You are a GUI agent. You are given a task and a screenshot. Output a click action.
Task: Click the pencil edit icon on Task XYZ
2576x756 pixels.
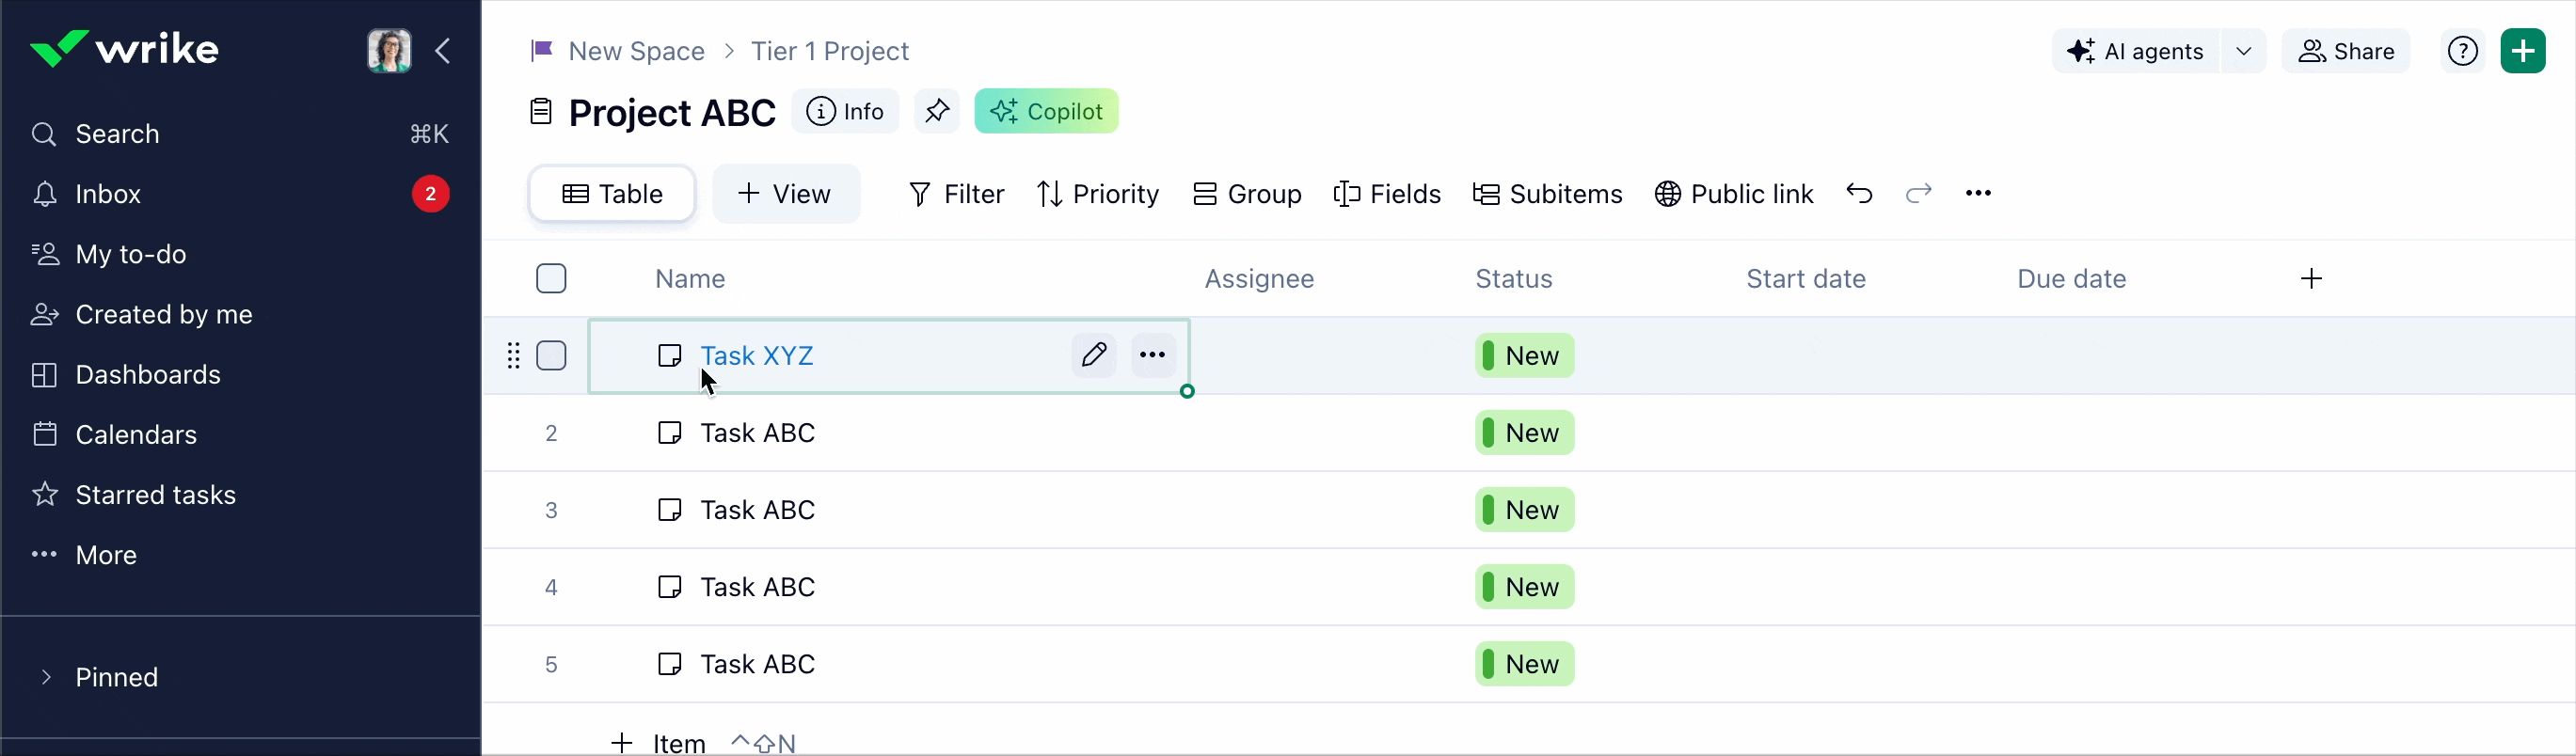1094,355
